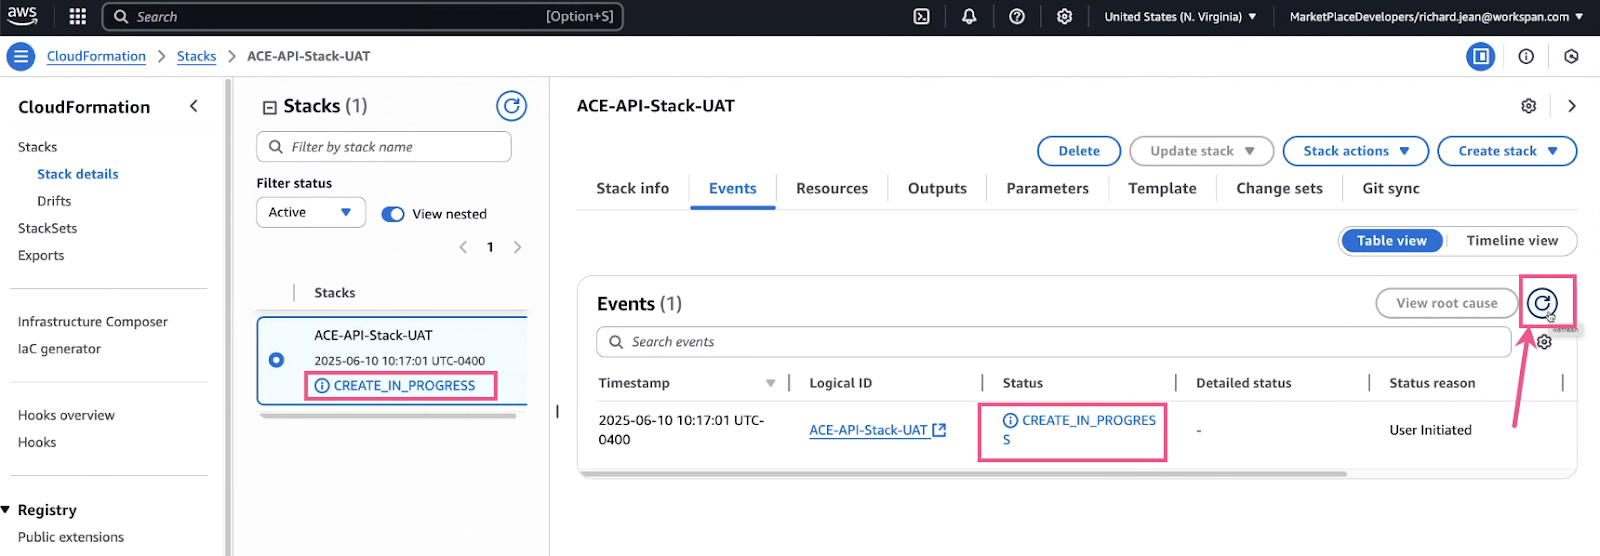
Task: Open the tutorials panel icon beside info
Action: [1571, 56]
